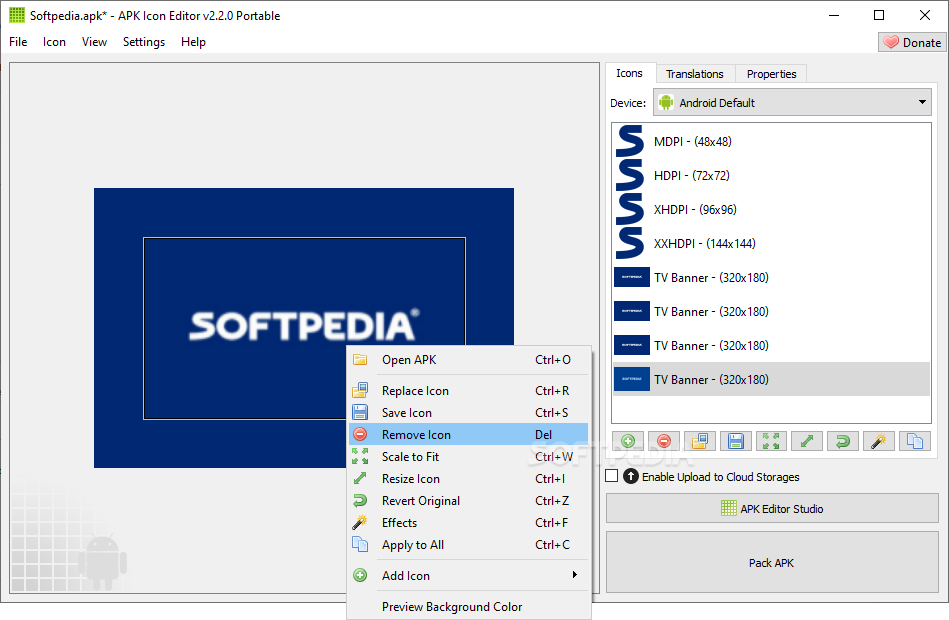Open the View menu
Image resolution: width=949 pixels, height=620 pixels.
pyautogui.click(x=94, y=42)
